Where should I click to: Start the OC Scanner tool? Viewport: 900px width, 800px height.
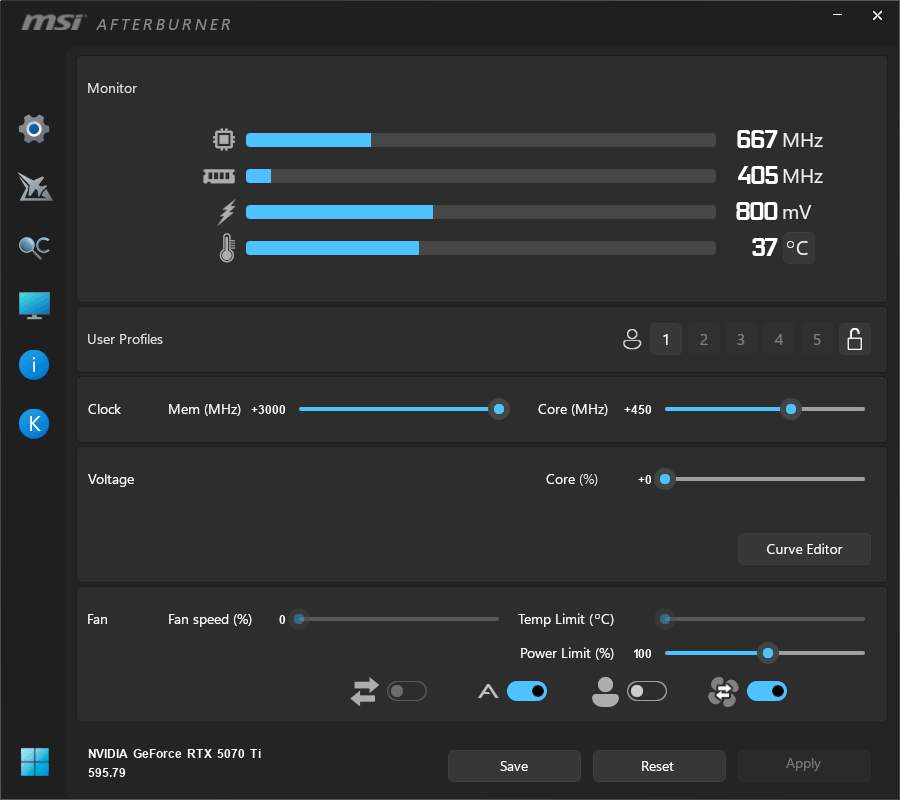point(33,246)
